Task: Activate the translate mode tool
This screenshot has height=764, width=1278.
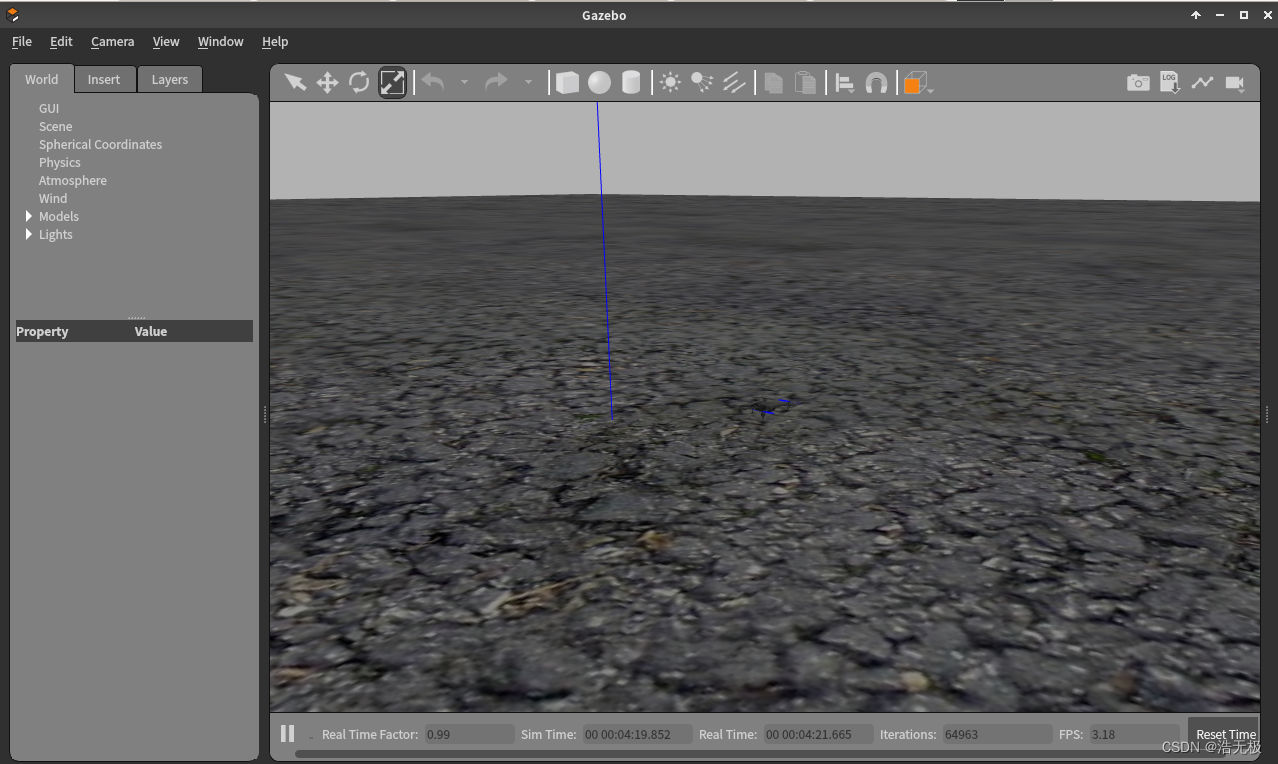Action: (x=327, y=82)
